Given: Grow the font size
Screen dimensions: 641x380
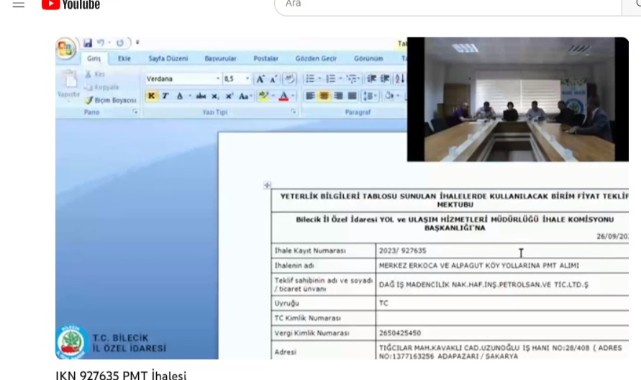Looking at the screenshot, I should (260, 79).
